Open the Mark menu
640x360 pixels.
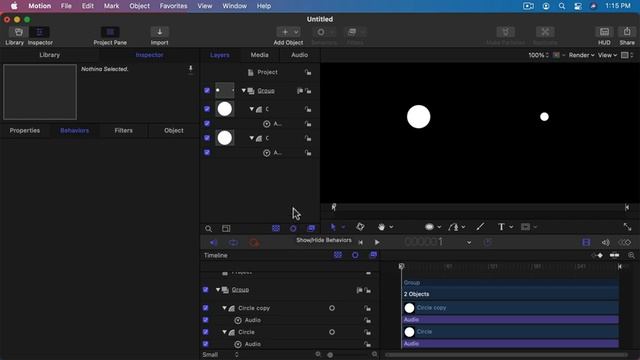pyautogui.click(x=111, y=6)
